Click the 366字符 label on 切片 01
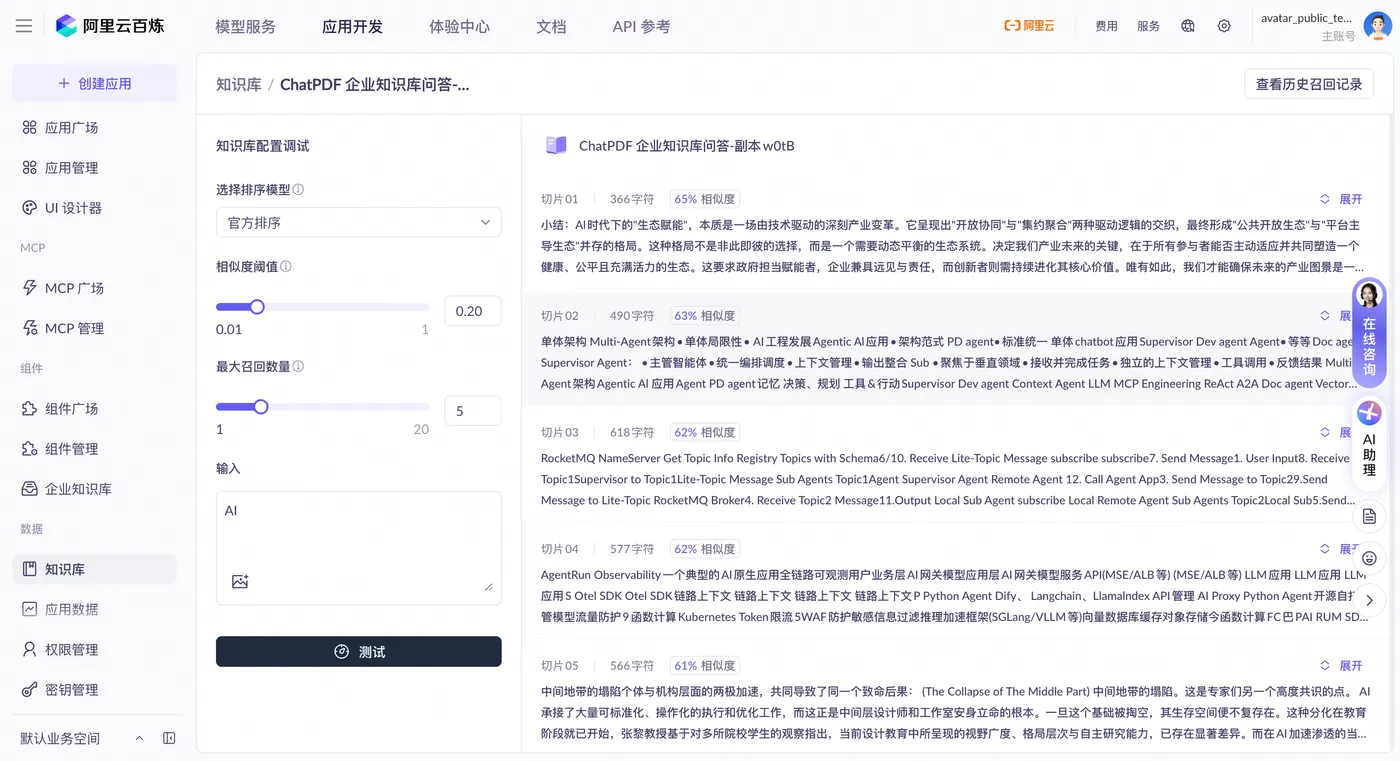 632,199
